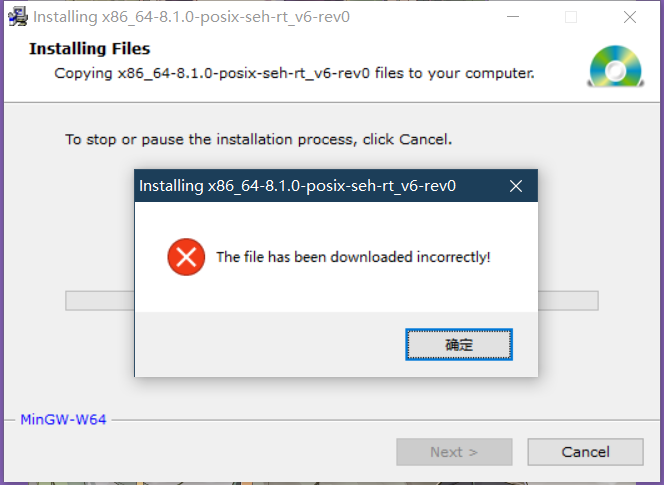Click the CD disc icon in the header
Screen dimensions: 664x485
click(x=616, y=67)
